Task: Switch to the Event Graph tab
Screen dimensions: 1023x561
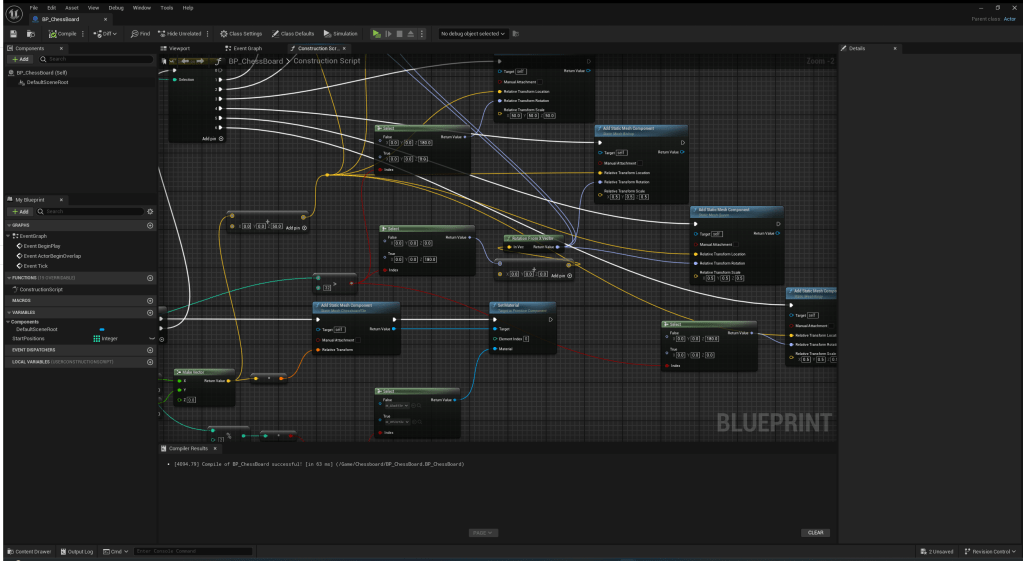Action: point(244,48)
